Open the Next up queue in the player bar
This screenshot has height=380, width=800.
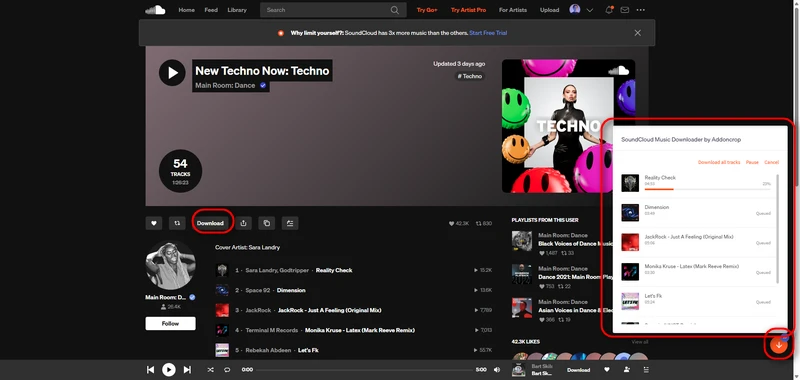pos(646,370)
